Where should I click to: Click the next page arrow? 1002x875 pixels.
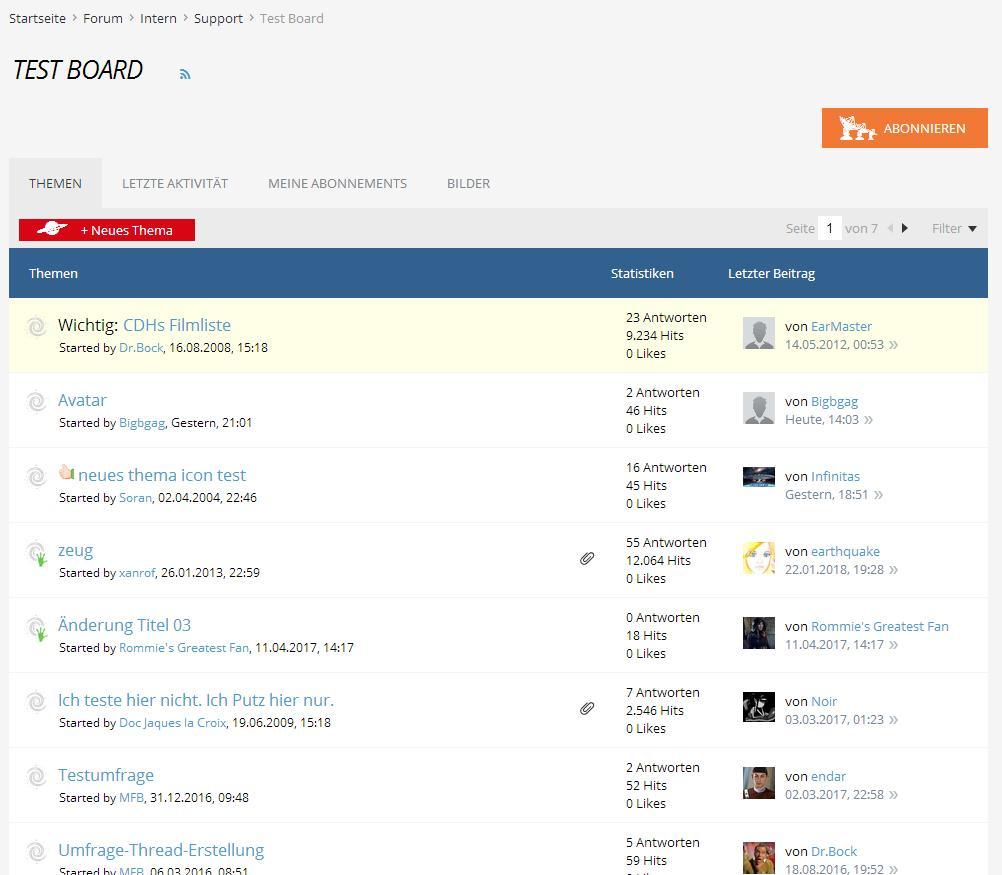pyautogui.click(x=905, y=229)
